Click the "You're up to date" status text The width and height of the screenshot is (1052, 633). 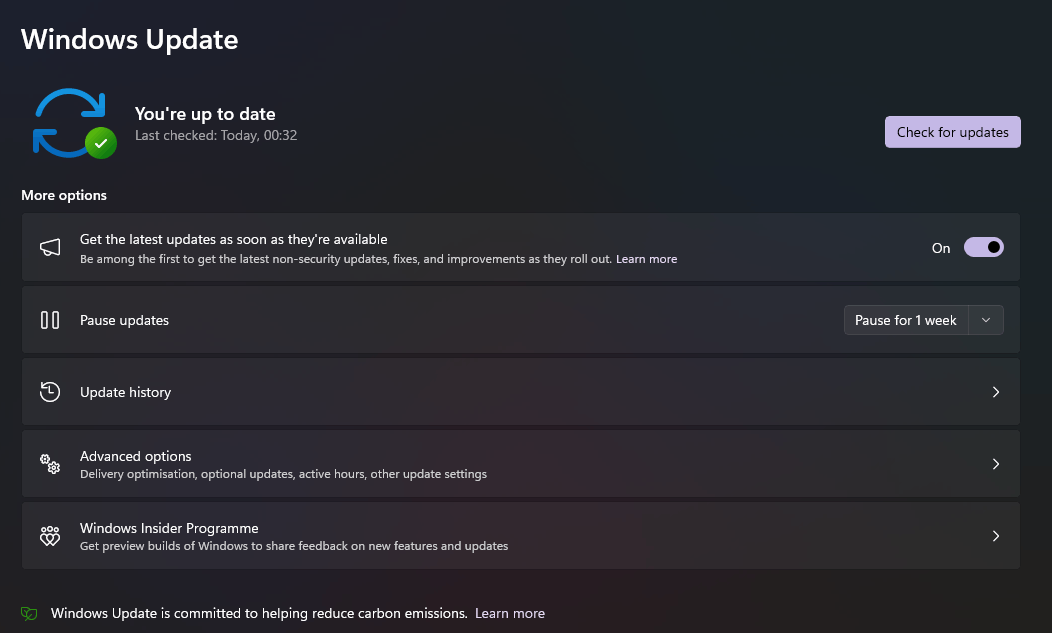205,114
